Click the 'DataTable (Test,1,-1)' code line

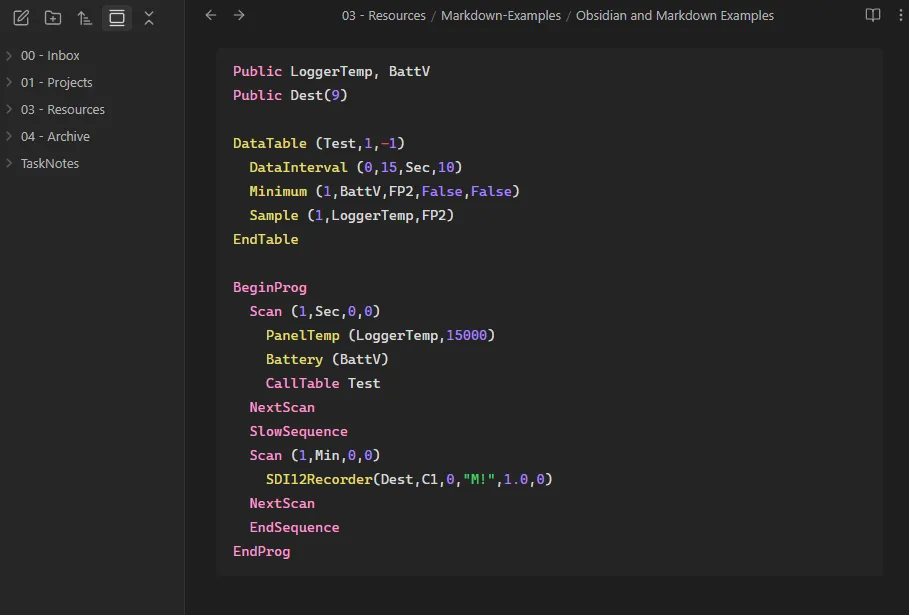319,143
